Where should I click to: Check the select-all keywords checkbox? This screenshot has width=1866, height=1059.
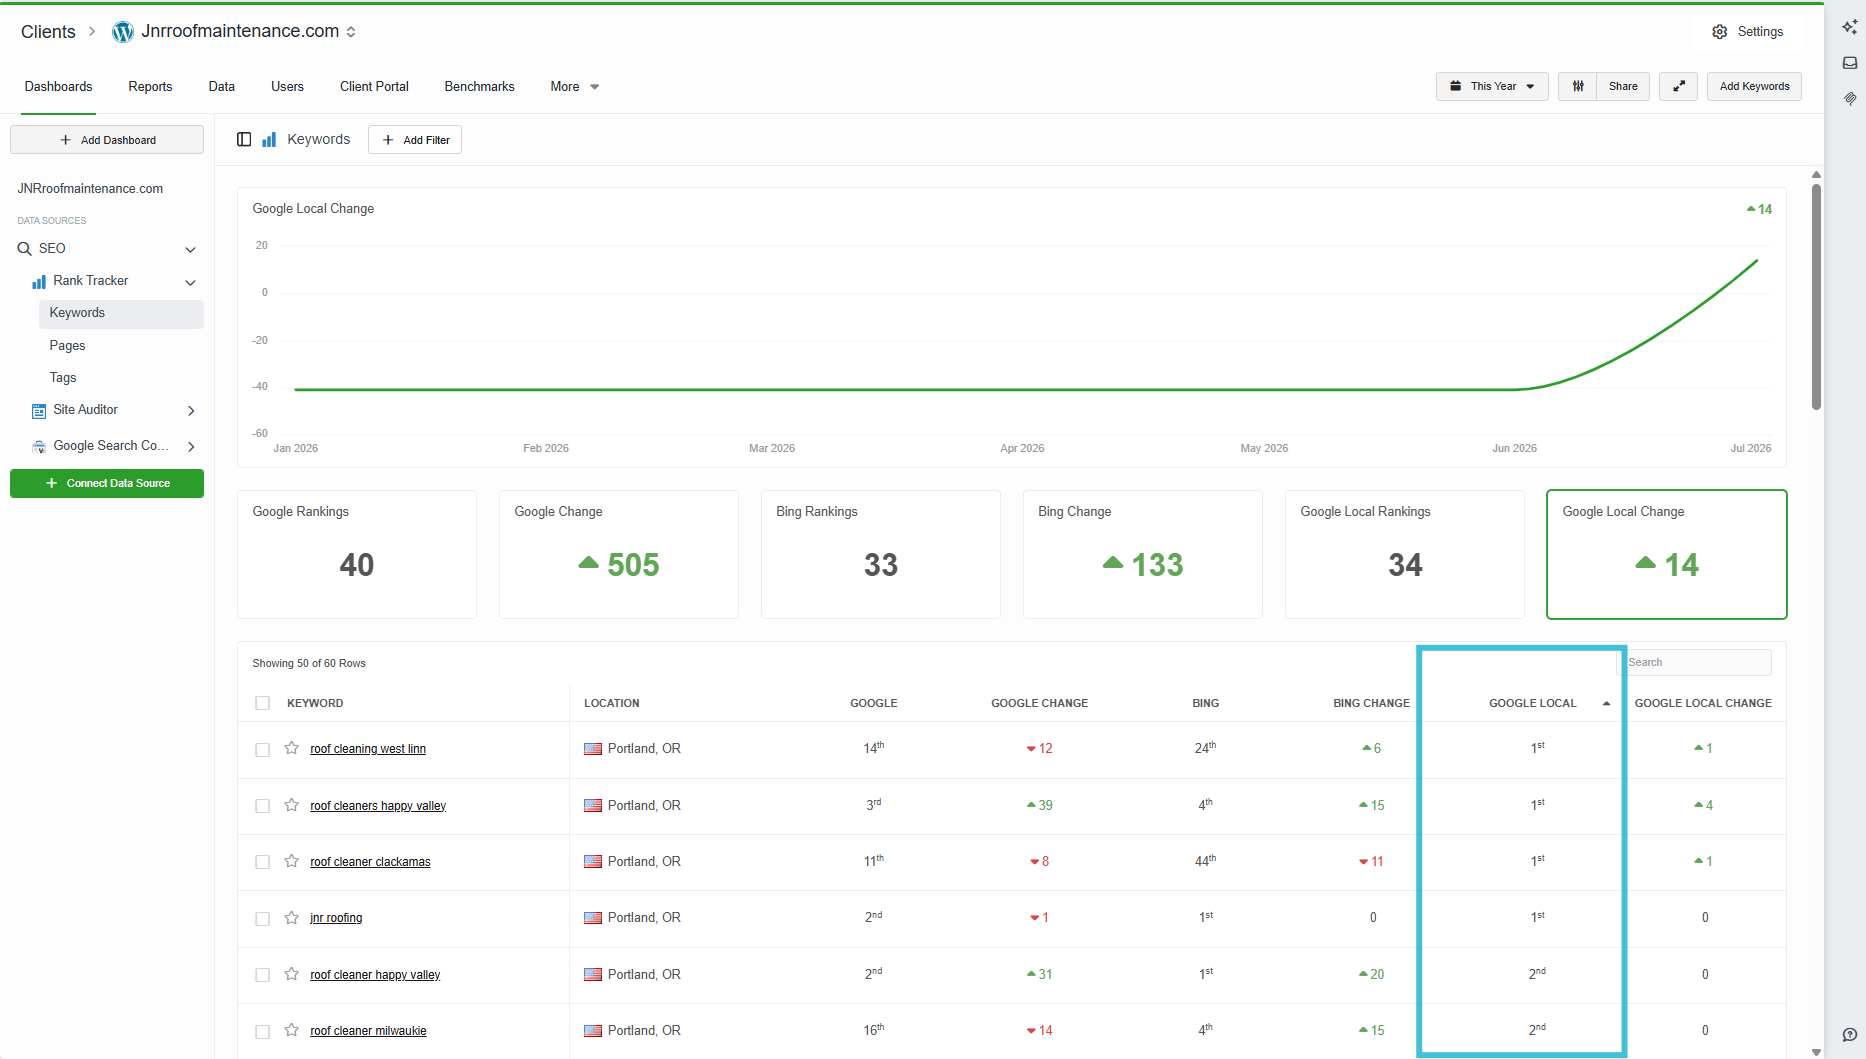[262, 703]
